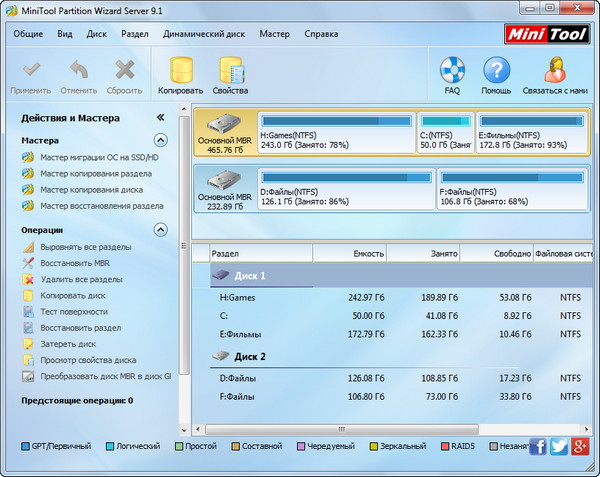Open the Facebook social icon
The width and height of the screenshot is (600, 477).
click(x=538, y=446)
